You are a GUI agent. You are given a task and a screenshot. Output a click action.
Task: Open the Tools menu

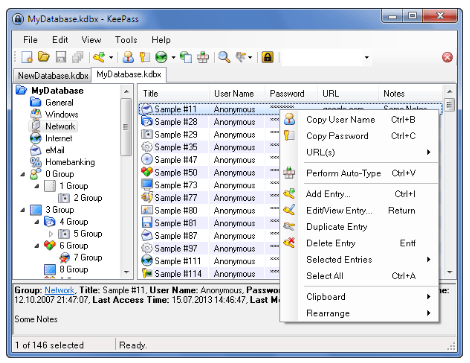tap(126, 40)
